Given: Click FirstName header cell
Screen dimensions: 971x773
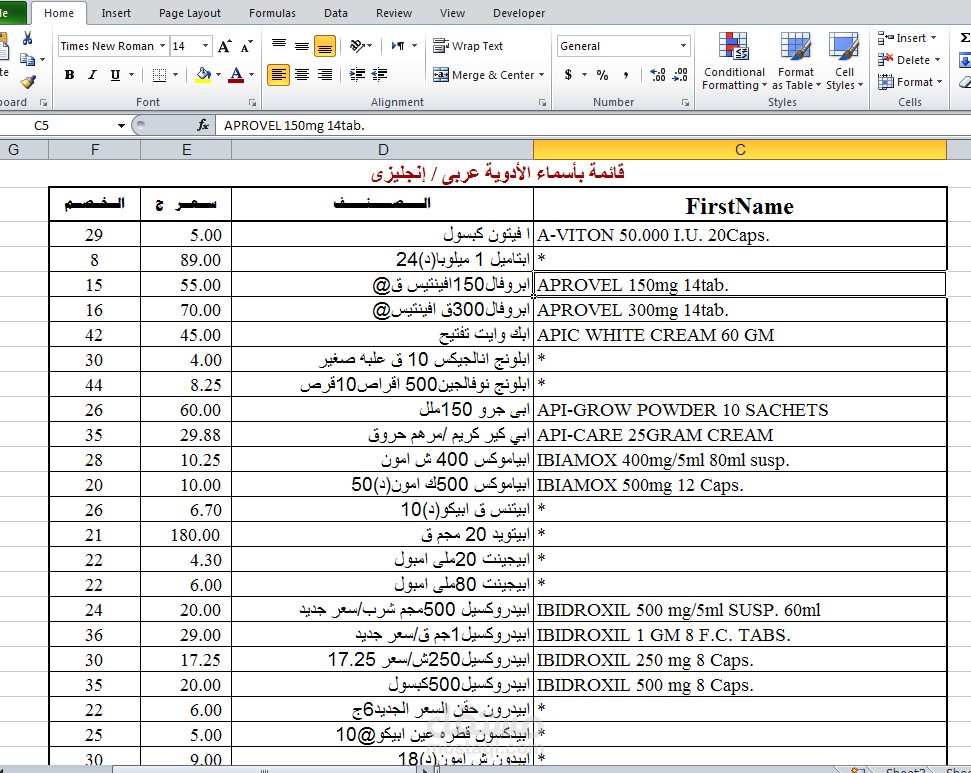Looking at the screenshot, I should (740, 206).
